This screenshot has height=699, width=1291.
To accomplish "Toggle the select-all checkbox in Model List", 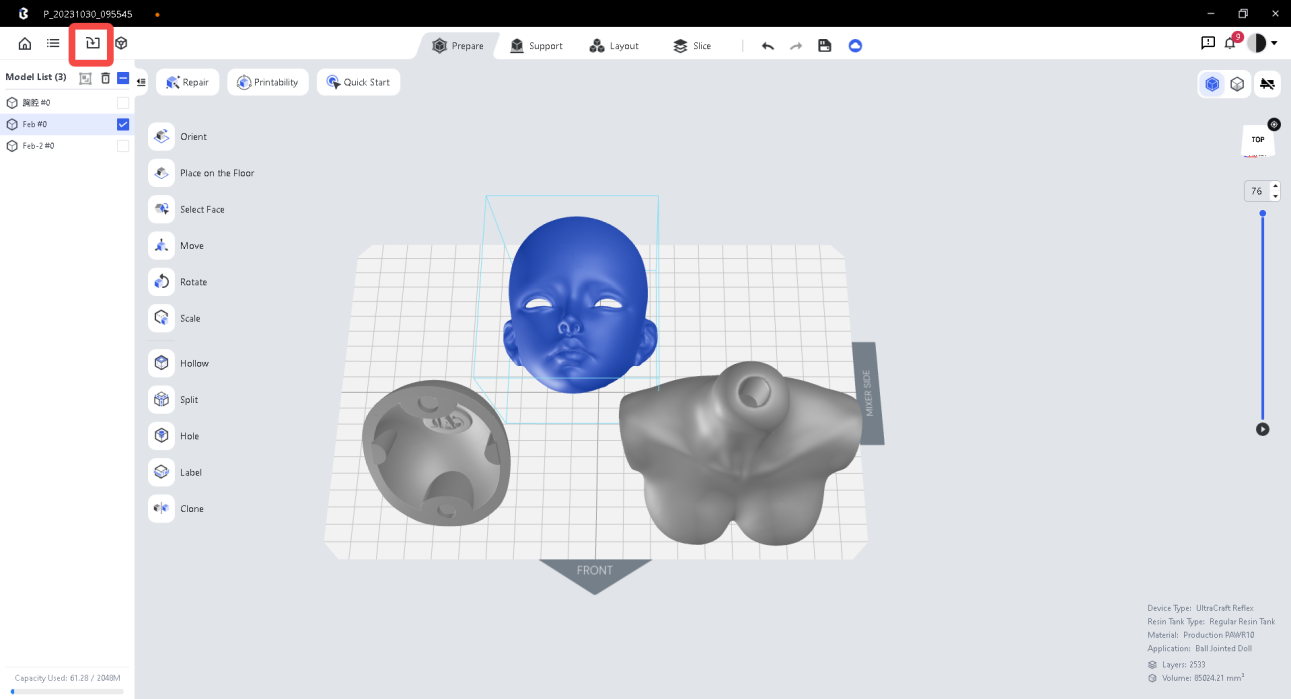I will tap(123, 78).
